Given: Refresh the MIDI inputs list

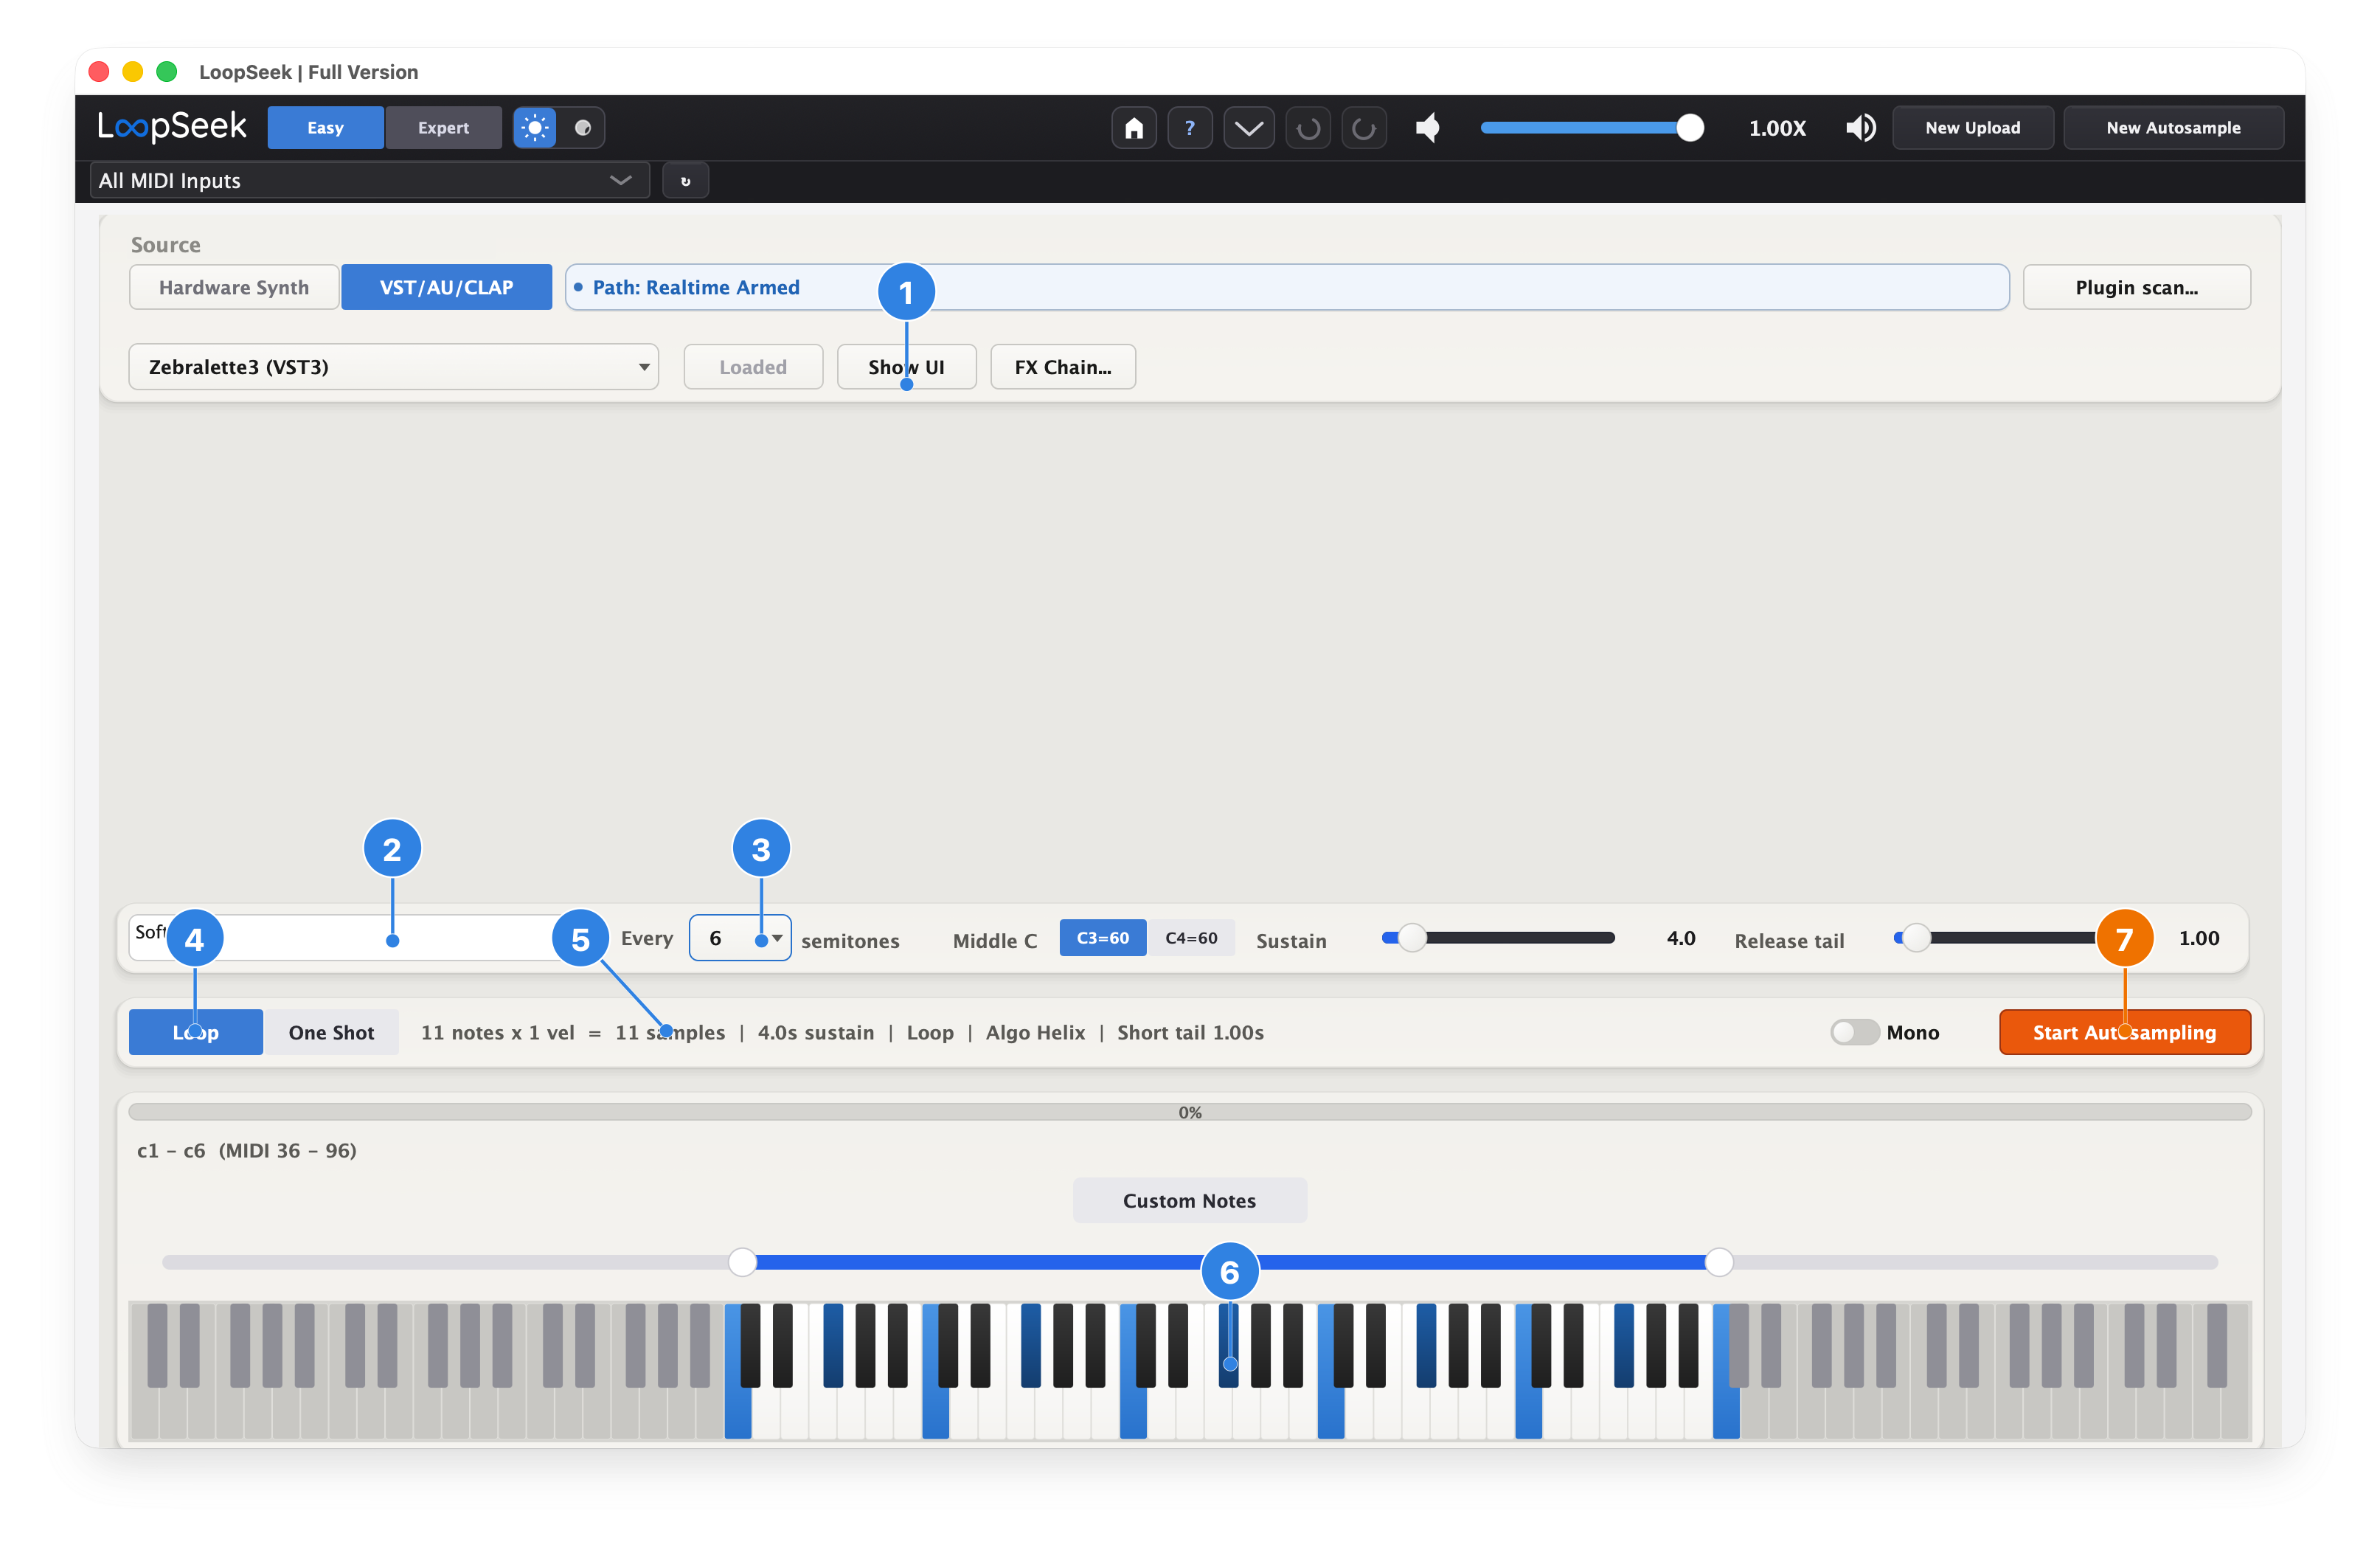Looking at the screenshot, I should tap(685, 181).
